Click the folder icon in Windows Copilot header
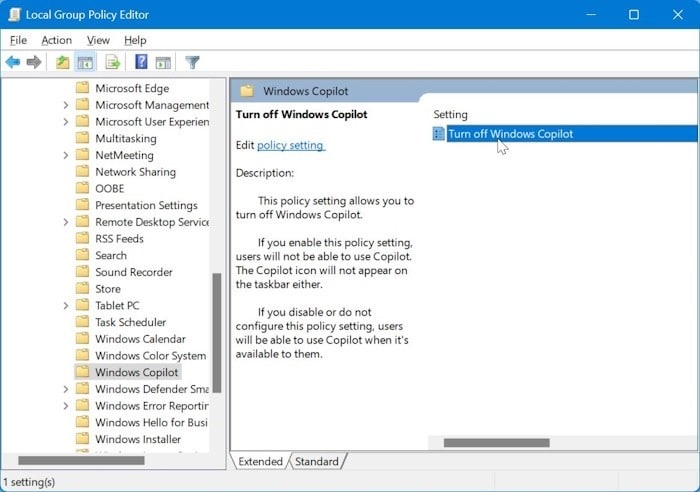Viewport: 700px width, 492px height. [x=247, y=91]
